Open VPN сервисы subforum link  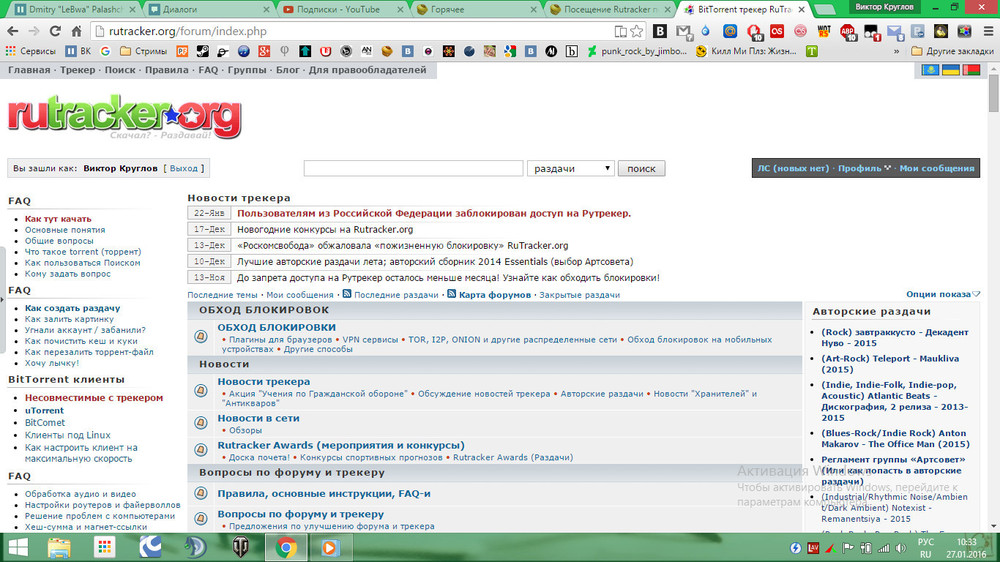[370, 339]
